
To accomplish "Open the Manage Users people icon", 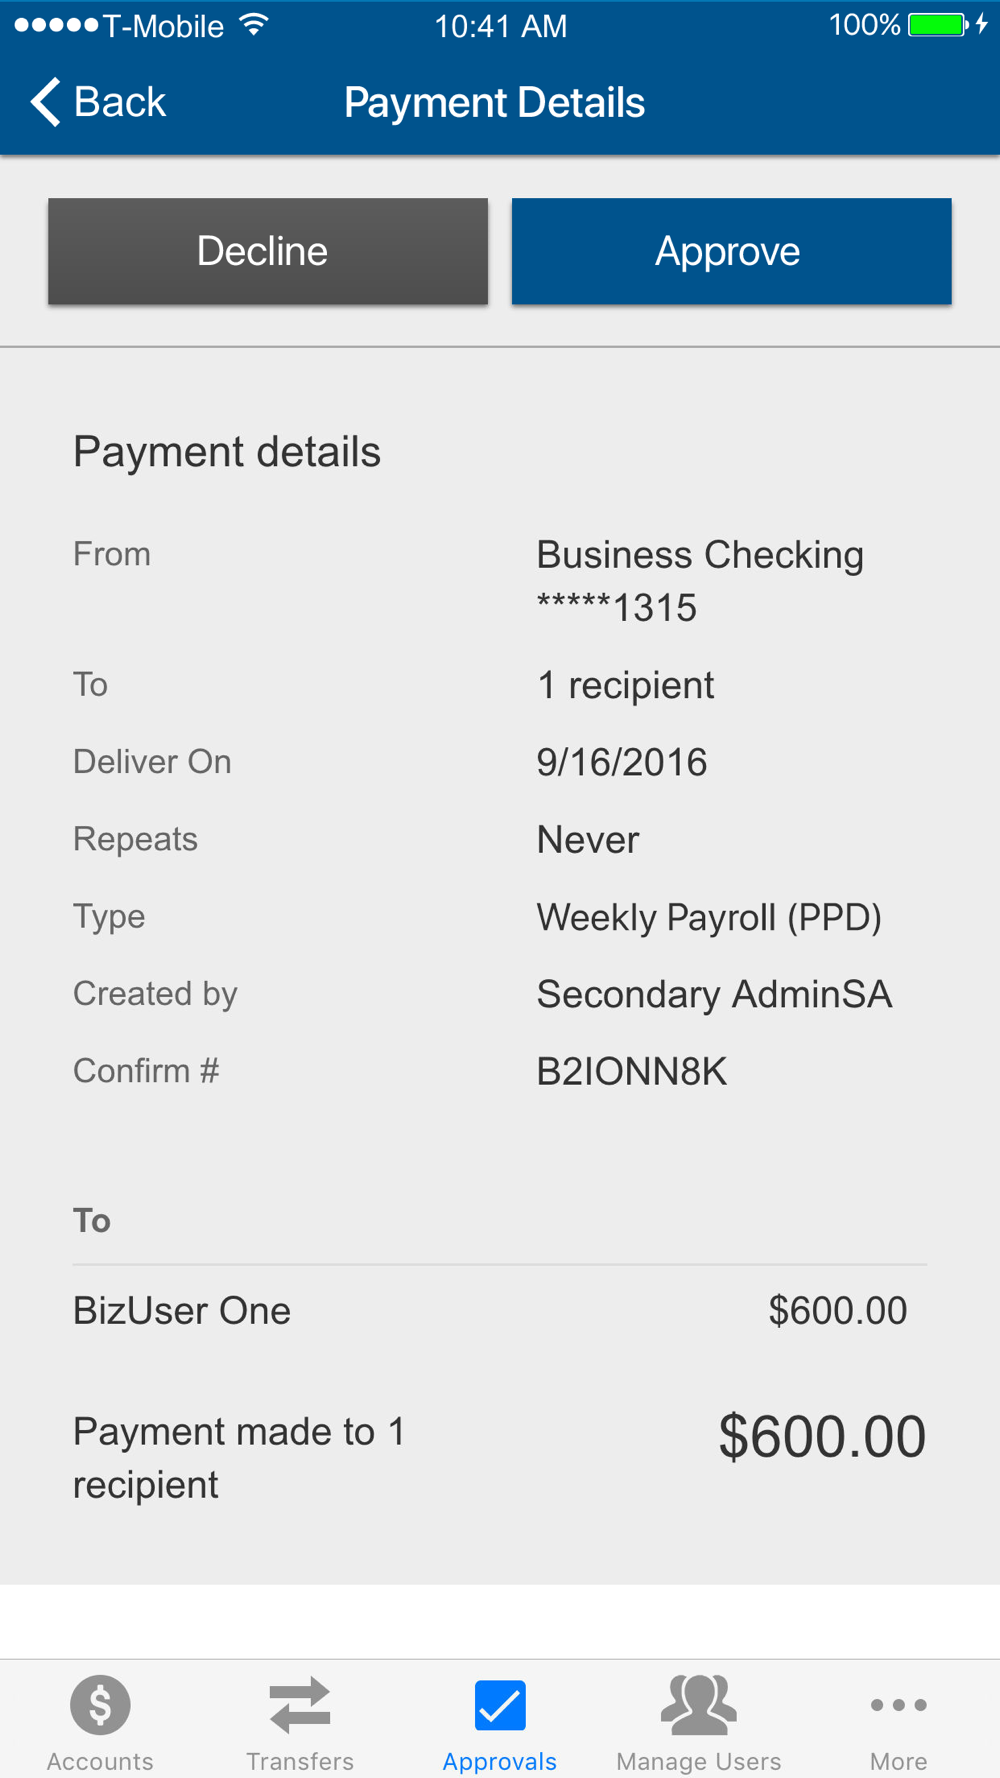I will [699, 1704].
